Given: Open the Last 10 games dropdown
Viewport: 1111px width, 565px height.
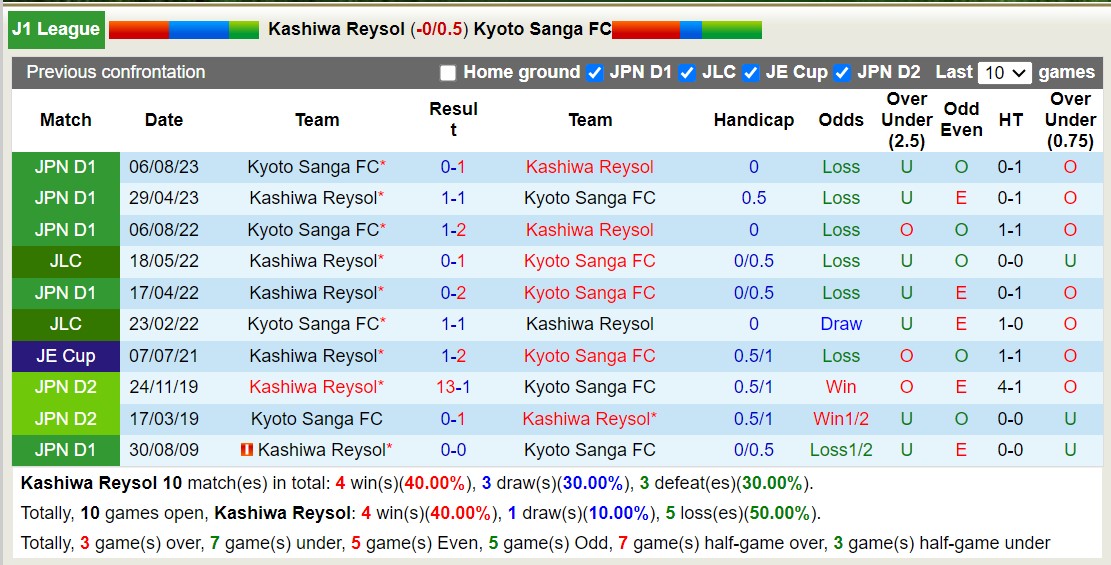Looking at the screenshot, I should (1004, 73).
